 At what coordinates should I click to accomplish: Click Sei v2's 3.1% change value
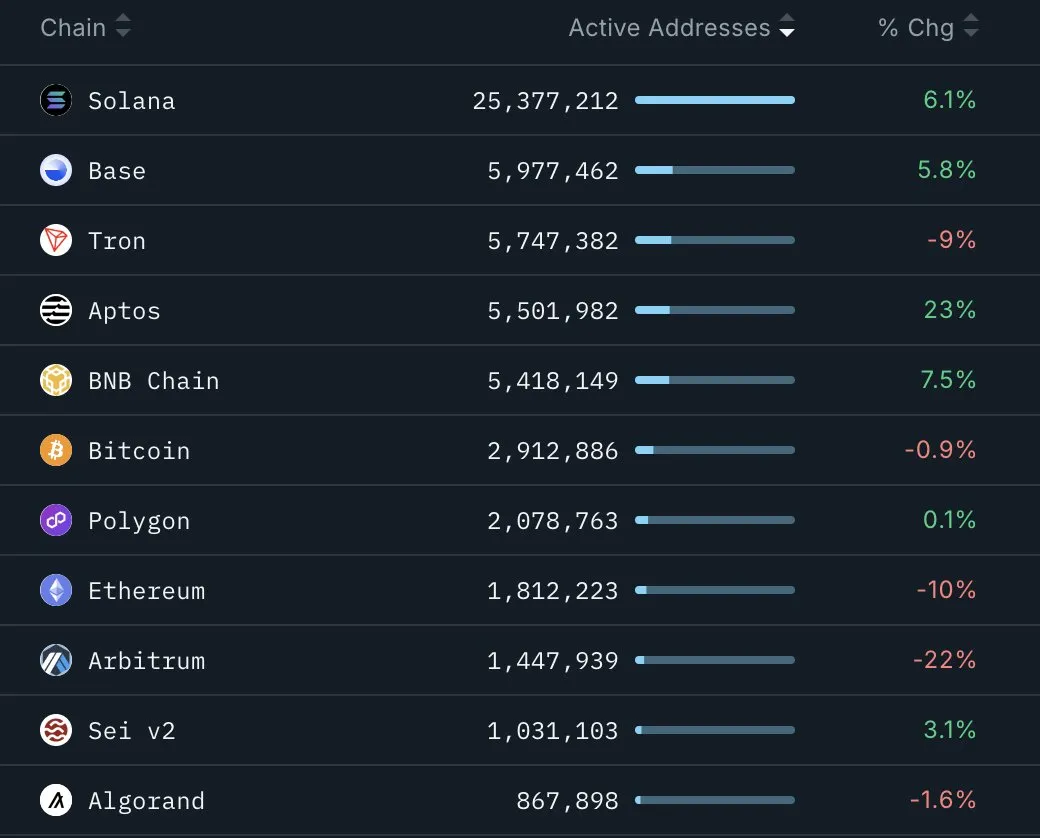click(x=950, y=730)
